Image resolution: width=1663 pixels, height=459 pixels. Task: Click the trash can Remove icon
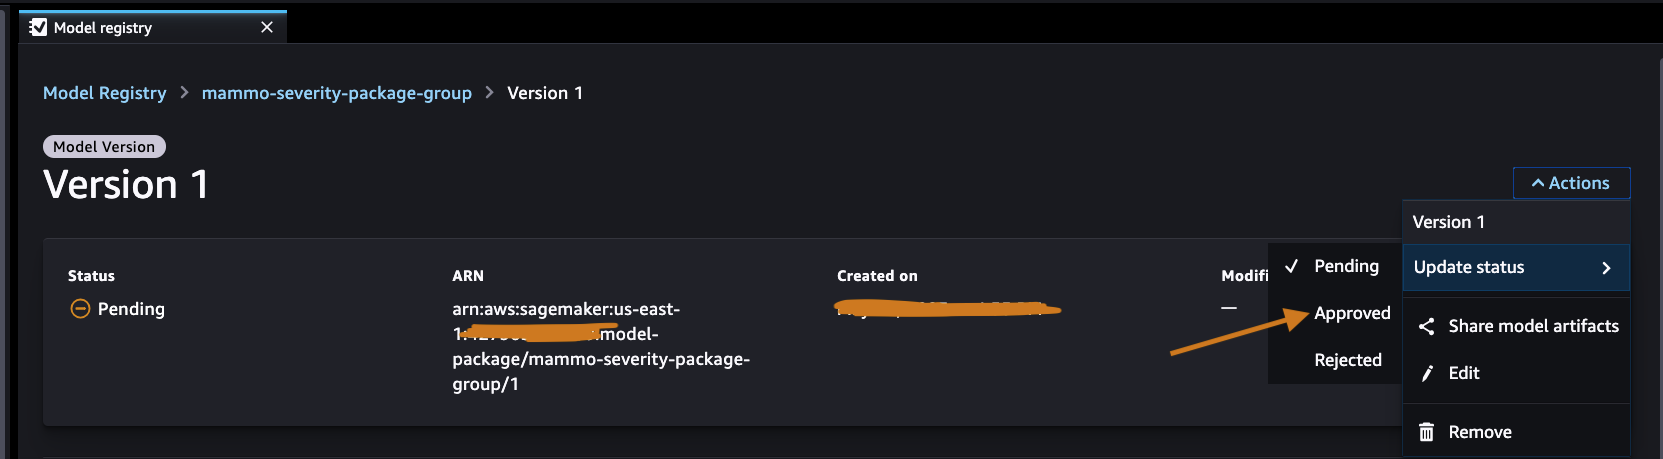click(x=1427, y=432)
